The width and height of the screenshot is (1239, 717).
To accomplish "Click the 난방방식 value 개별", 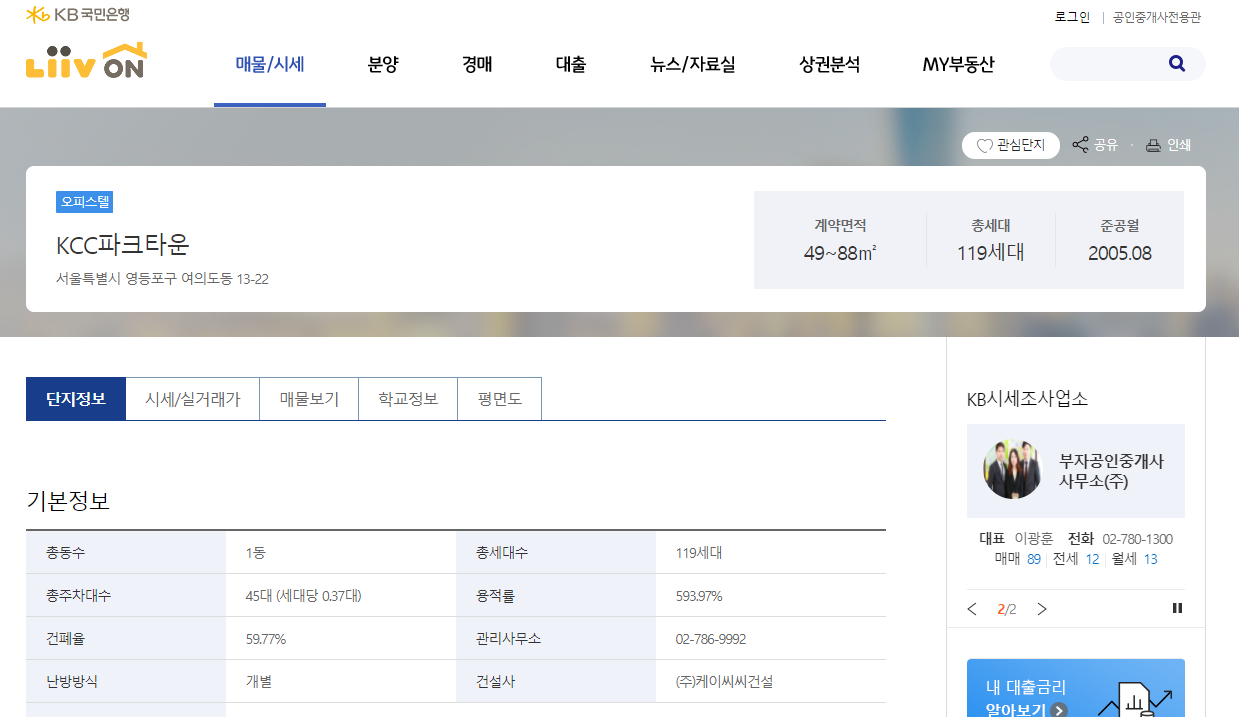I will 259,682.
